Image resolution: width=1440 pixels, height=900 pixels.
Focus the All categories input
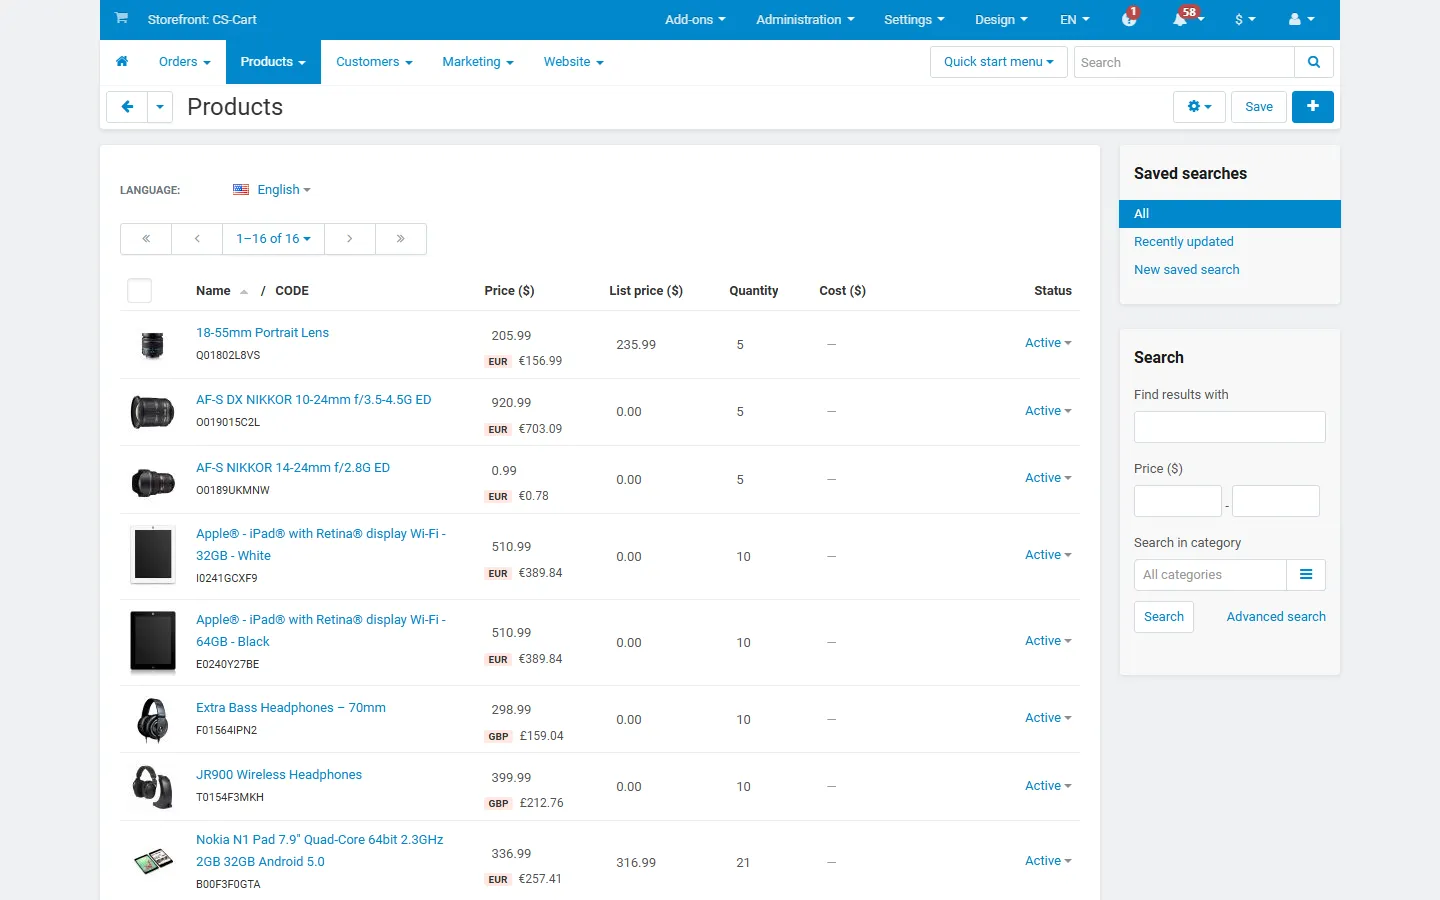click(1210, 575)
